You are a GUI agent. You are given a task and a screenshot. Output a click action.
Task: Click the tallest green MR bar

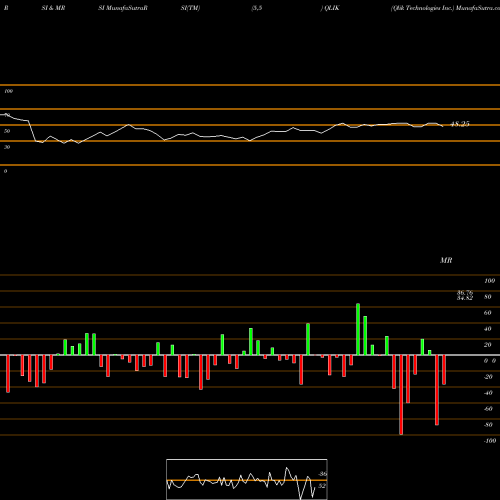pyautogui.click(x=358, y=329)
